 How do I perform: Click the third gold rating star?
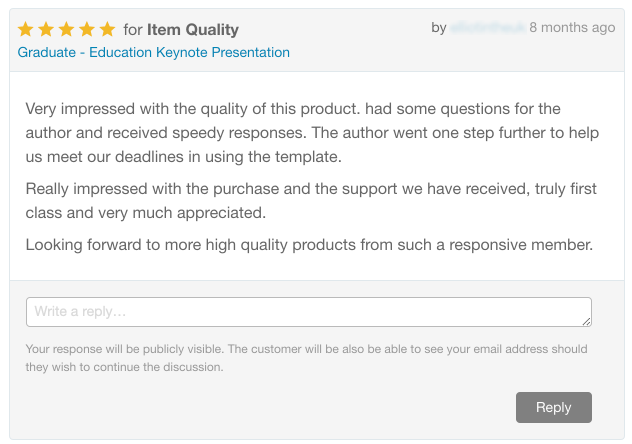[x=66, y=30]
